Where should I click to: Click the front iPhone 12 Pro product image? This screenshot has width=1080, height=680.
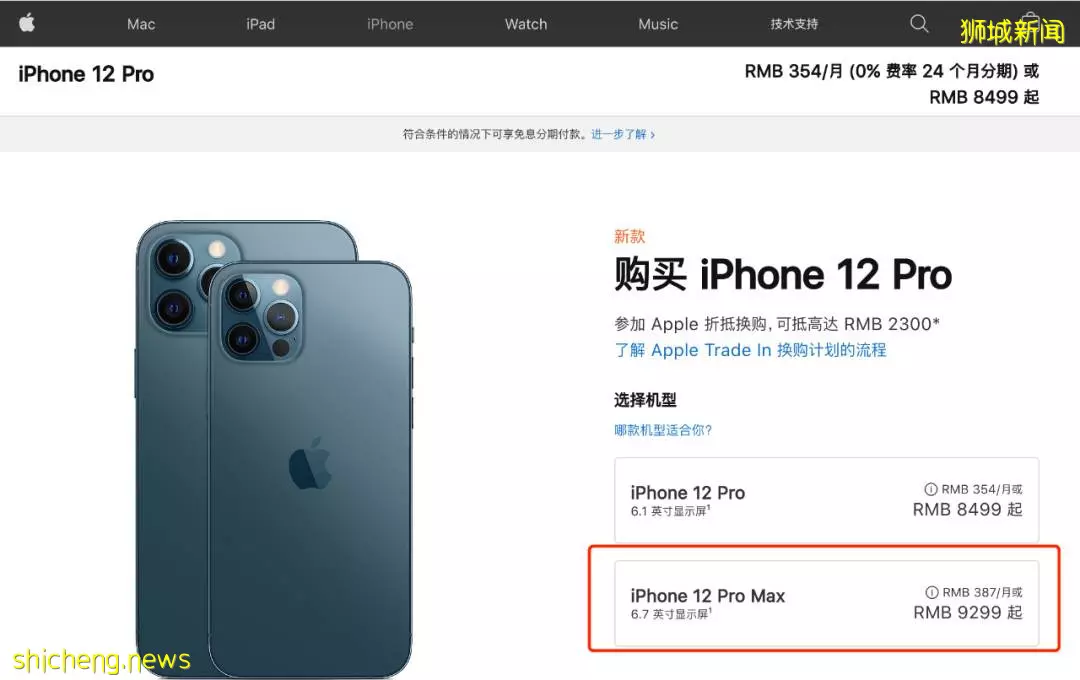(310, 468)
